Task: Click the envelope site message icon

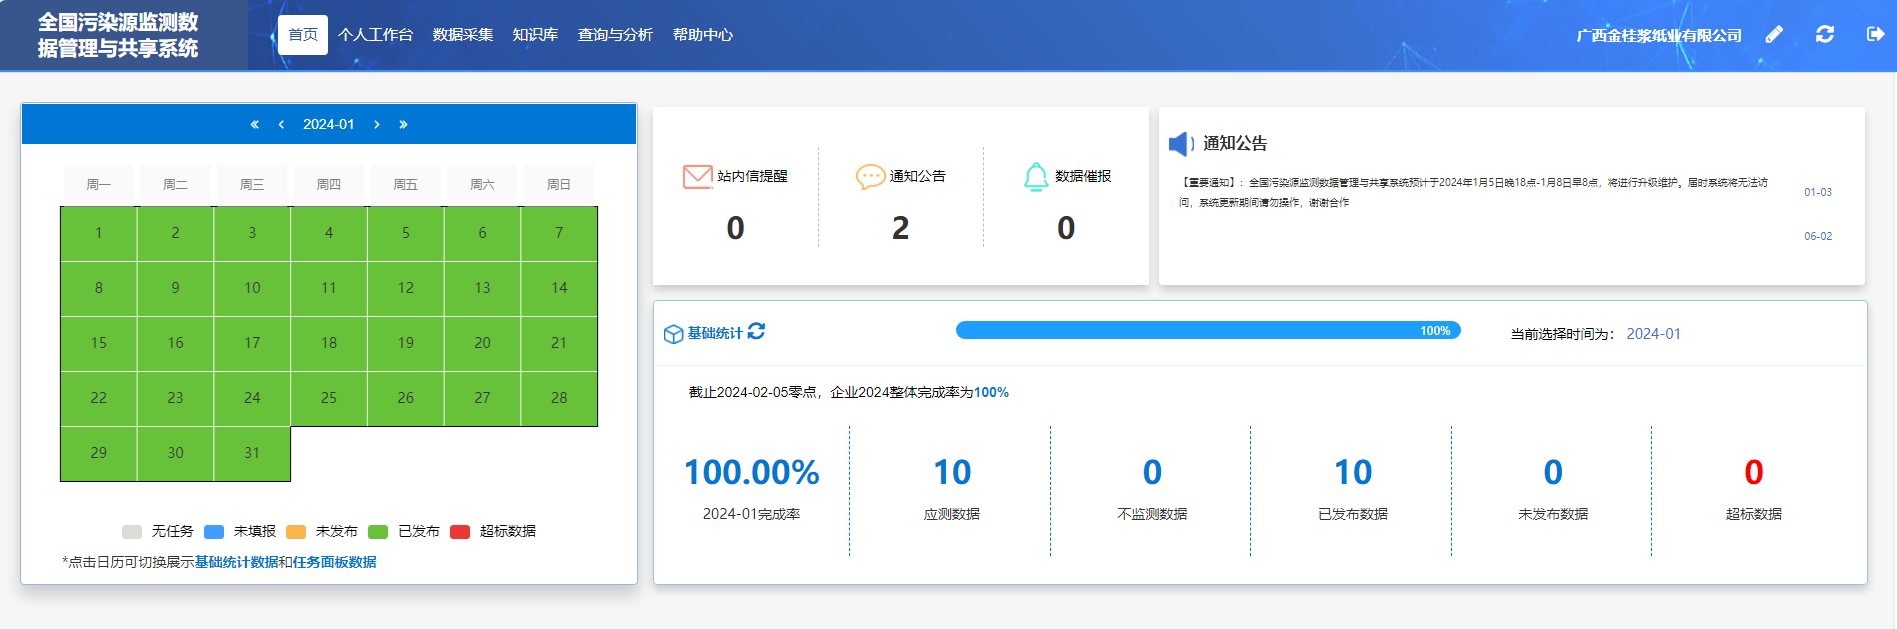Action: (697, 177)
